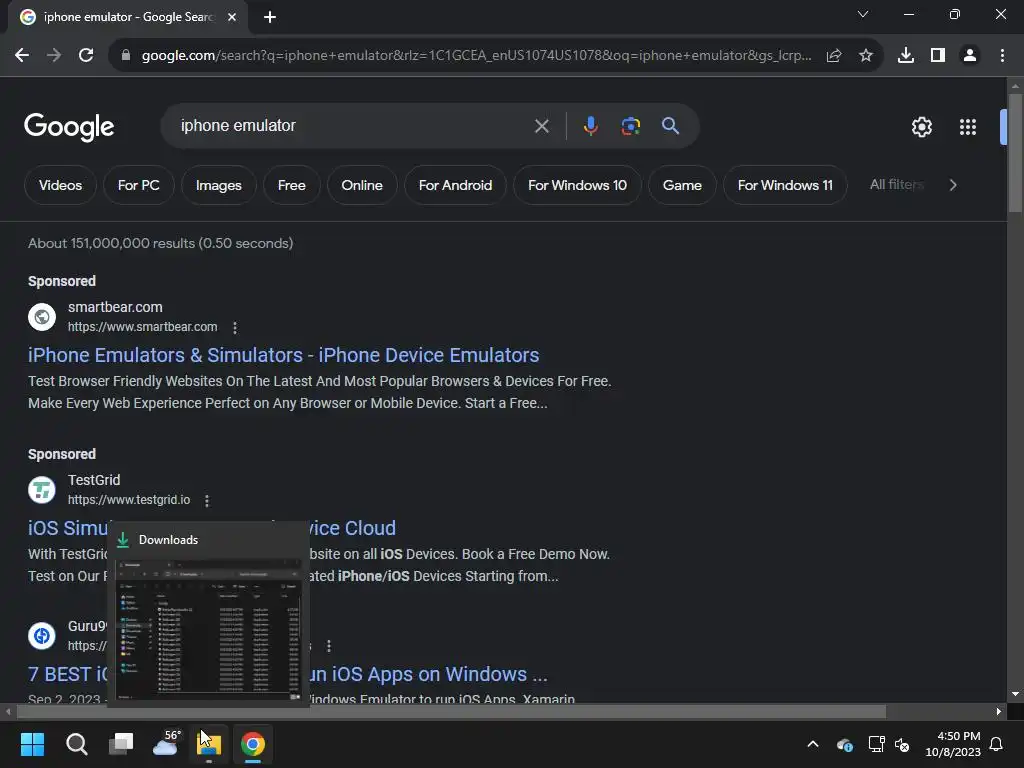Share this page from address bar
The width and height of the screenshot is (1024, 768).
coord(834,56)
